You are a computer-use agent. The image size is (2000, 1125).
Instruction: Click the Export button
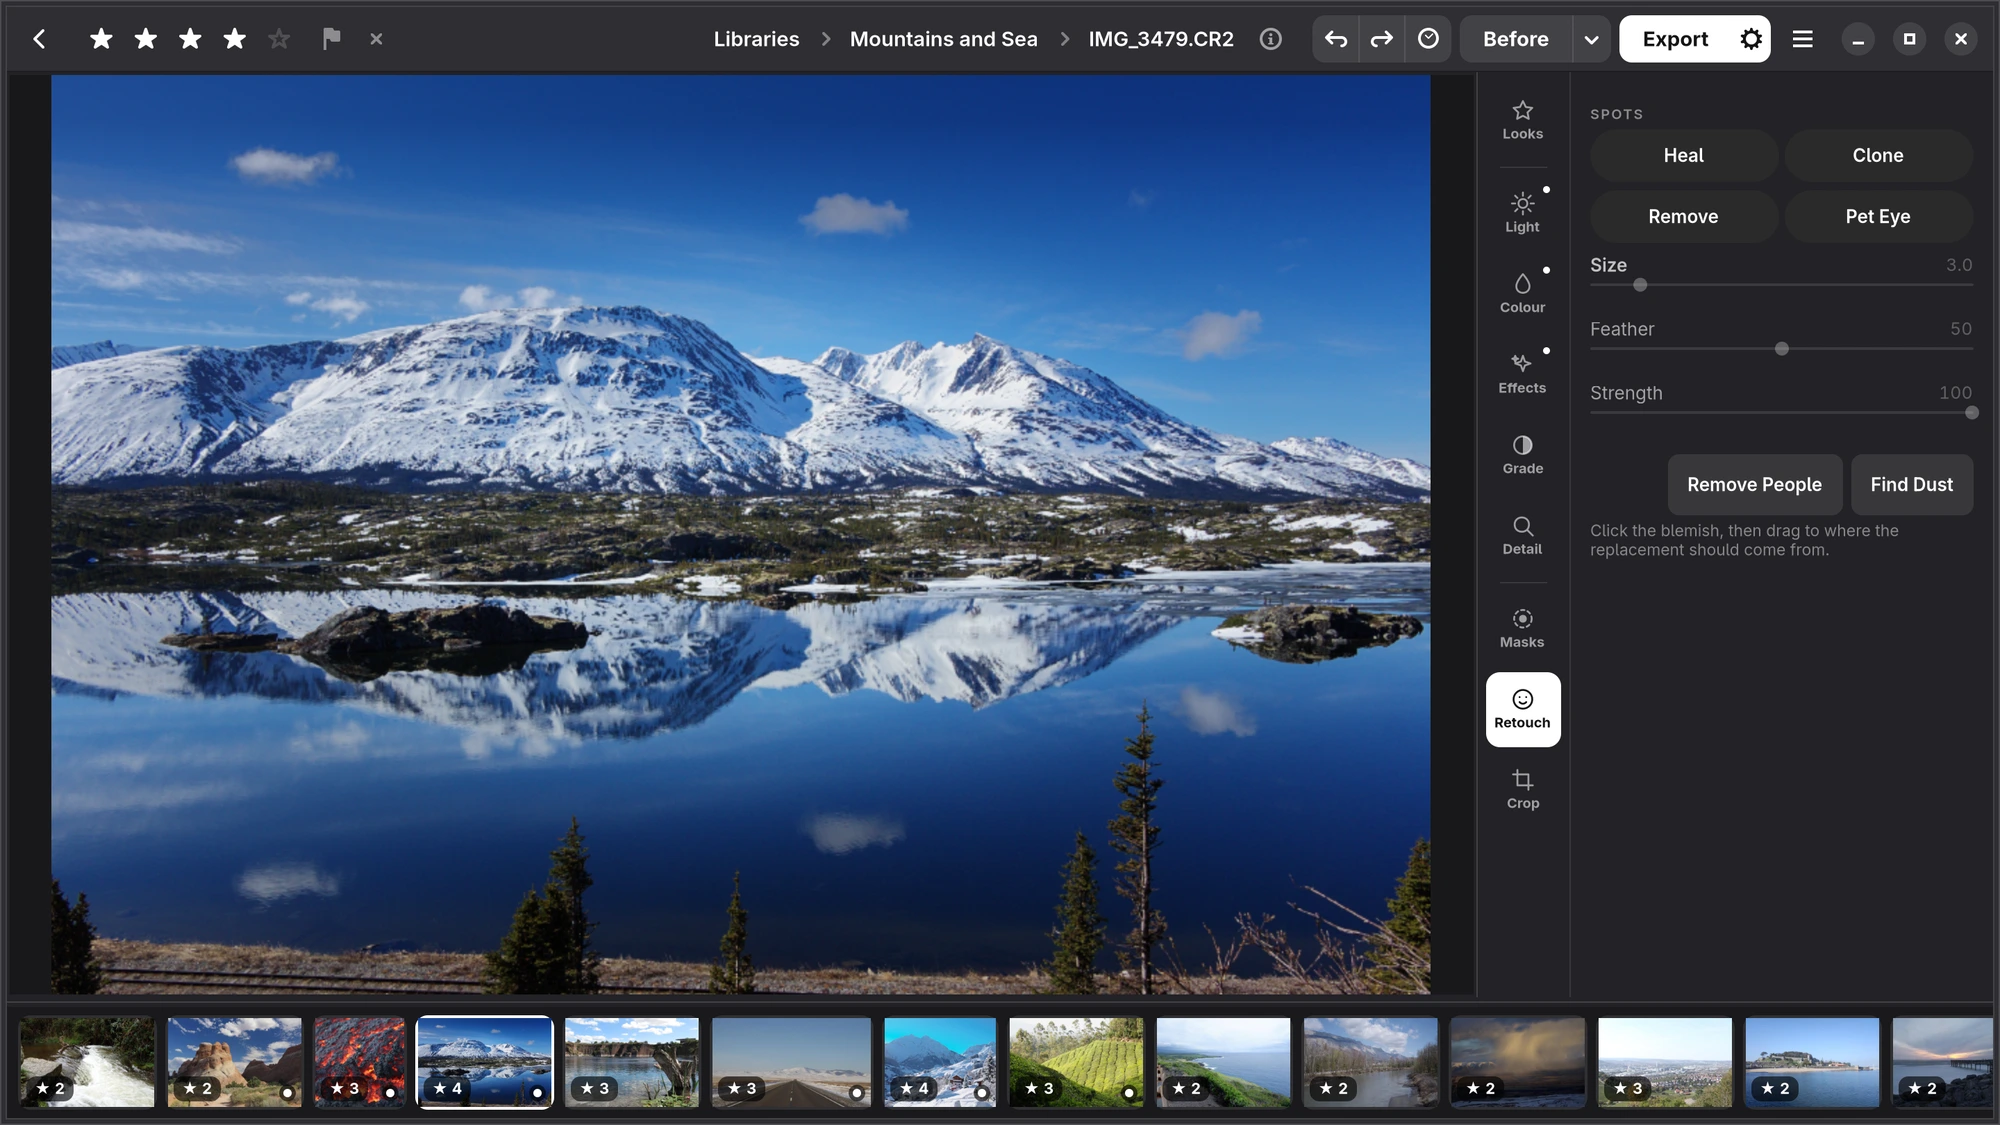(1675, 39)
